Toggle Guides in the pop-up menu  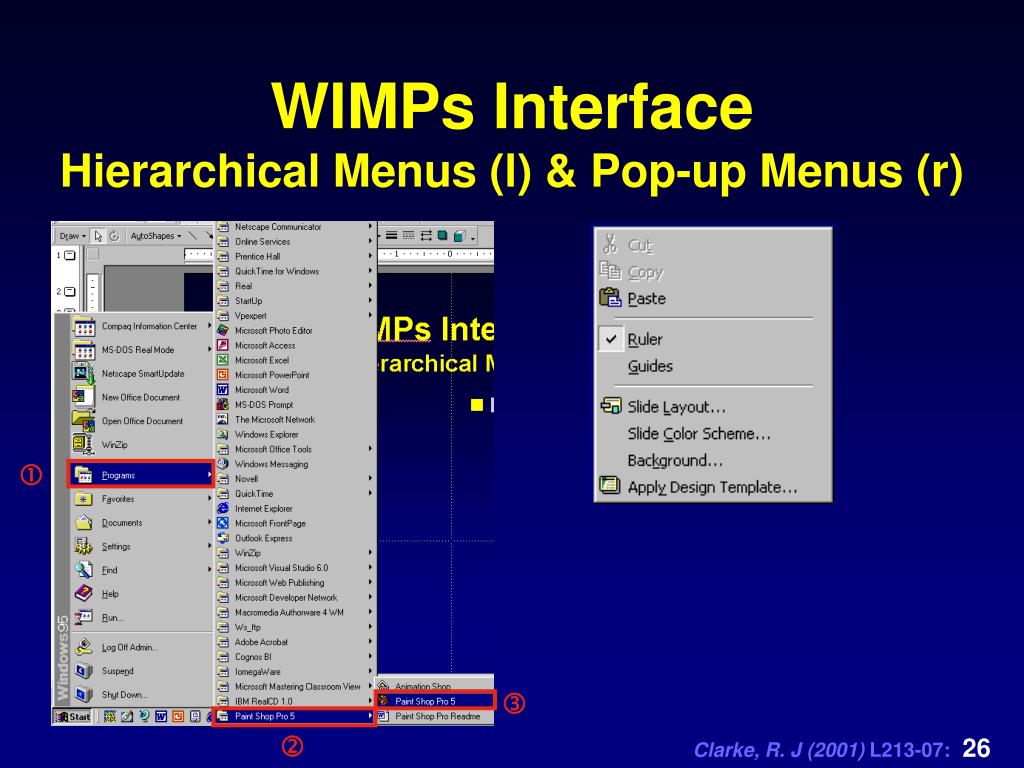pos(712,366)
